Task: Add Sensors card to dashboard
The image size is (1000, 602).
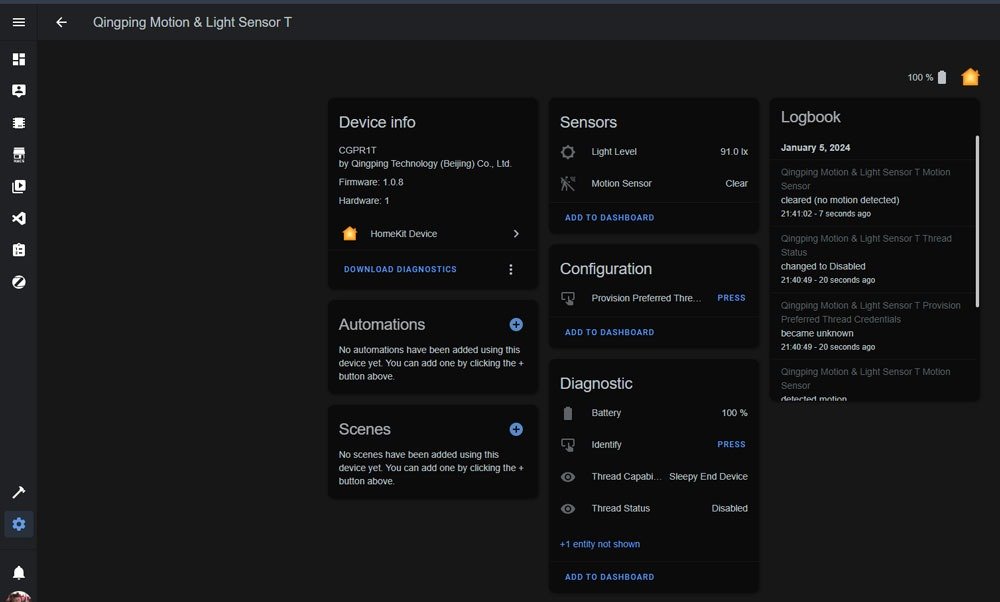Action: [x=609, y=217]
